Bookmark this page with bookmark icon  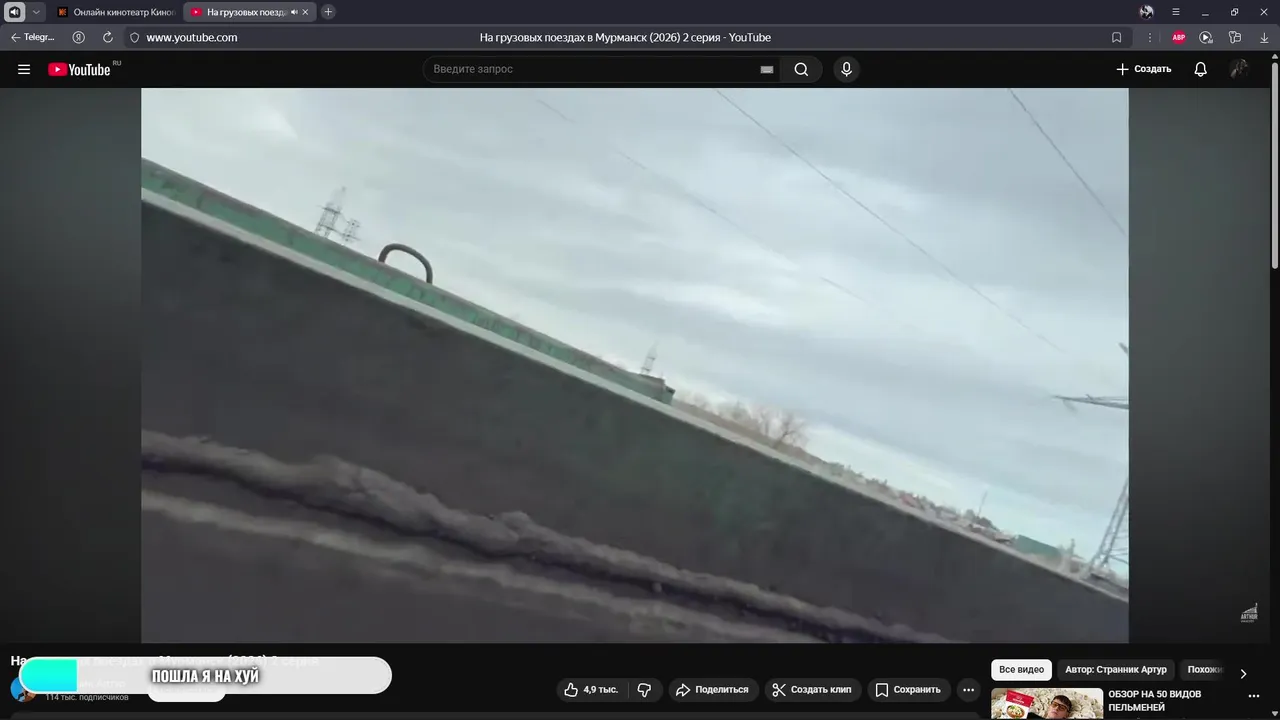coord(1117,37)
